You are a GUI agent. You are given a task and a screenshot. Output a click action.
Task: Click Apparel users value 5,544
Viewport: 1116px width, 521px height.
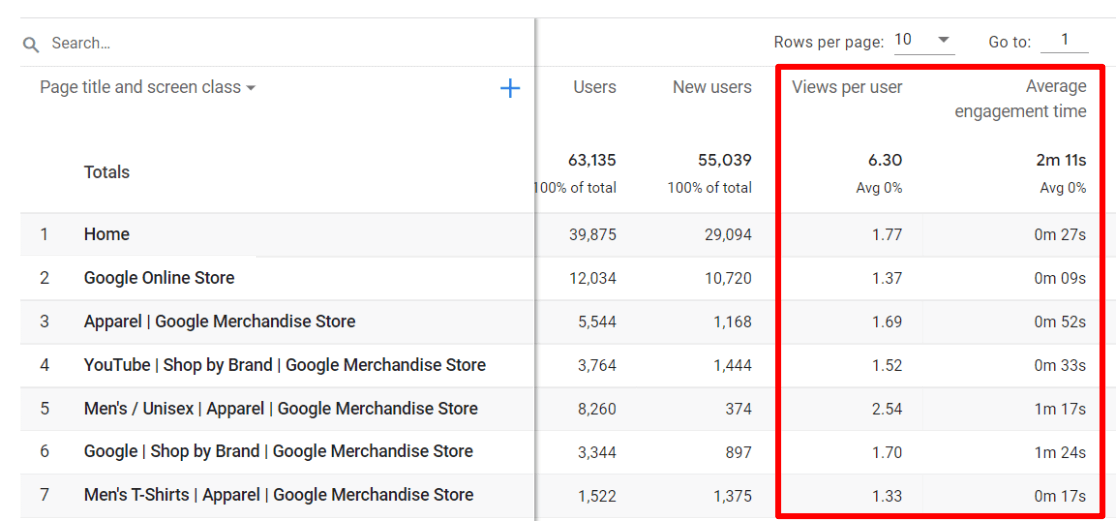point(597,322)
